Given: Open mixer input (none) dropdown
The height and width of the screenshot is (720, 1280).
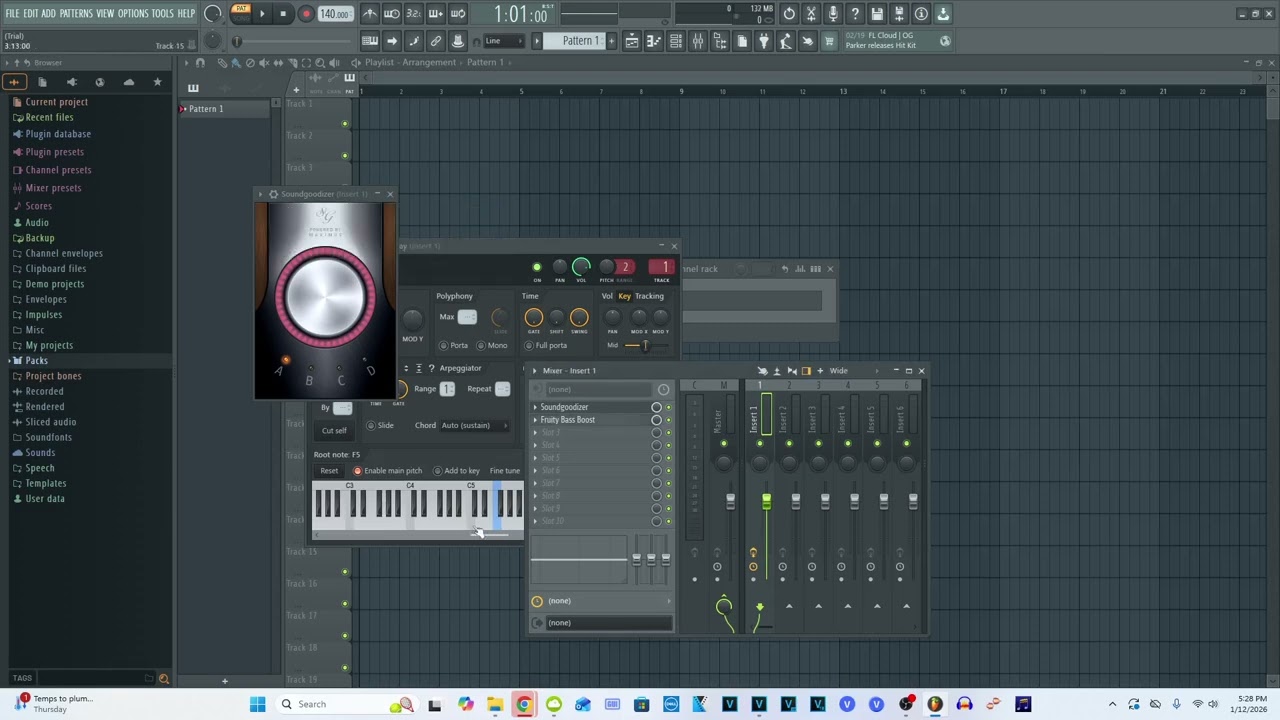Looking at the screenshot, I should click(600, 389).
